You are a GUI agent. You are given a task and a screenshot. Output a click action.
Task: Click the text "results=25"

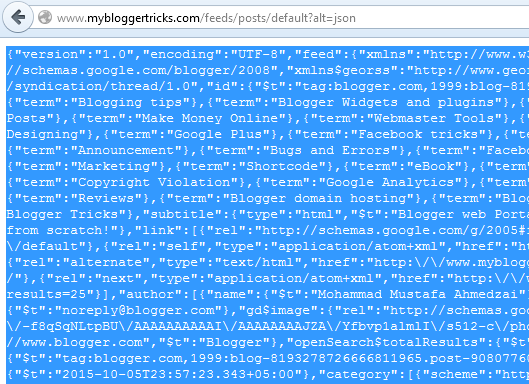pos(46,295)
